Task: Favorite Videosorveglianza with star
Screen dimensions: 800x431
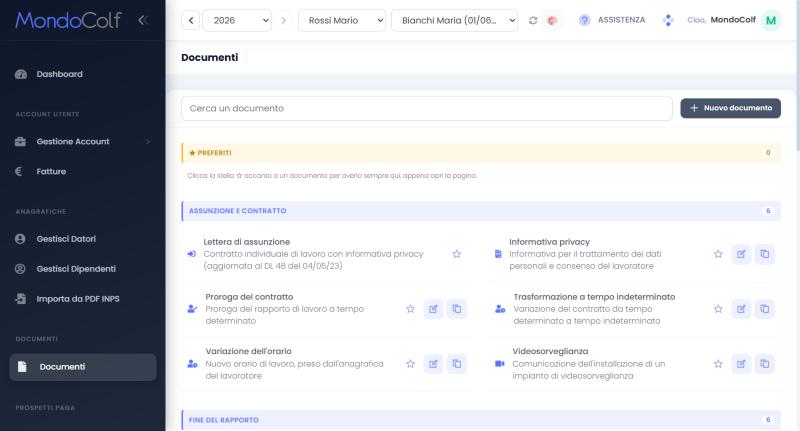Action: click(718, 364)
